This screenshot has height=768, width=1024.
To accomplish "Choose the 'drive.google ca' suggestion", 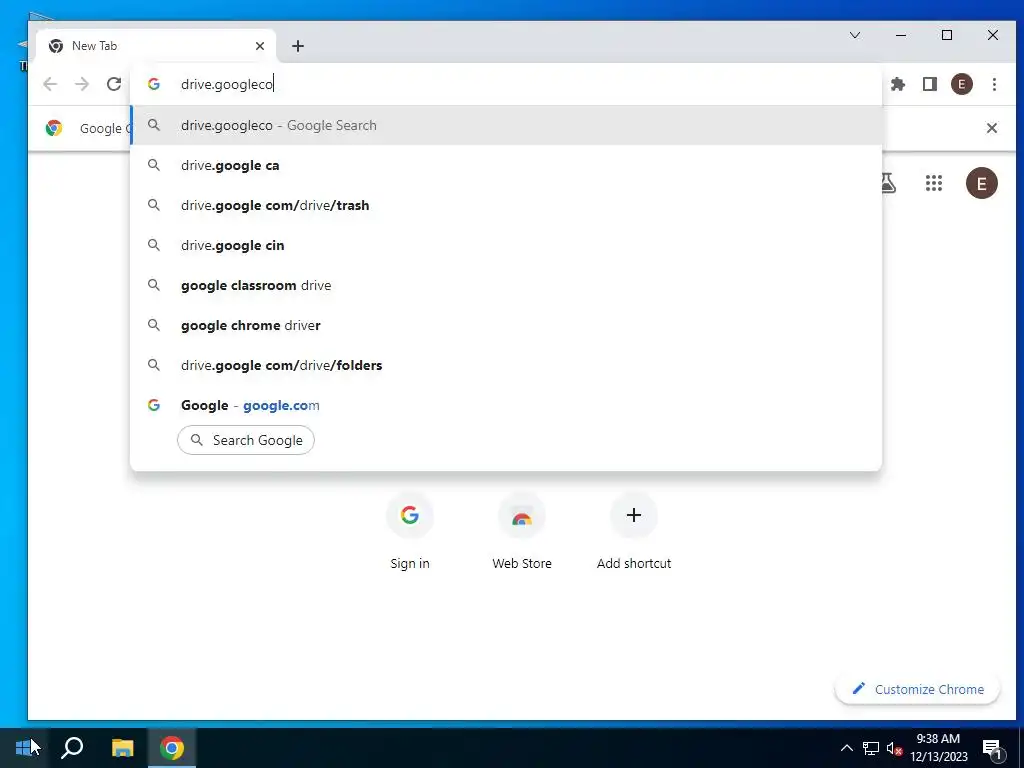I will [506, 165].
